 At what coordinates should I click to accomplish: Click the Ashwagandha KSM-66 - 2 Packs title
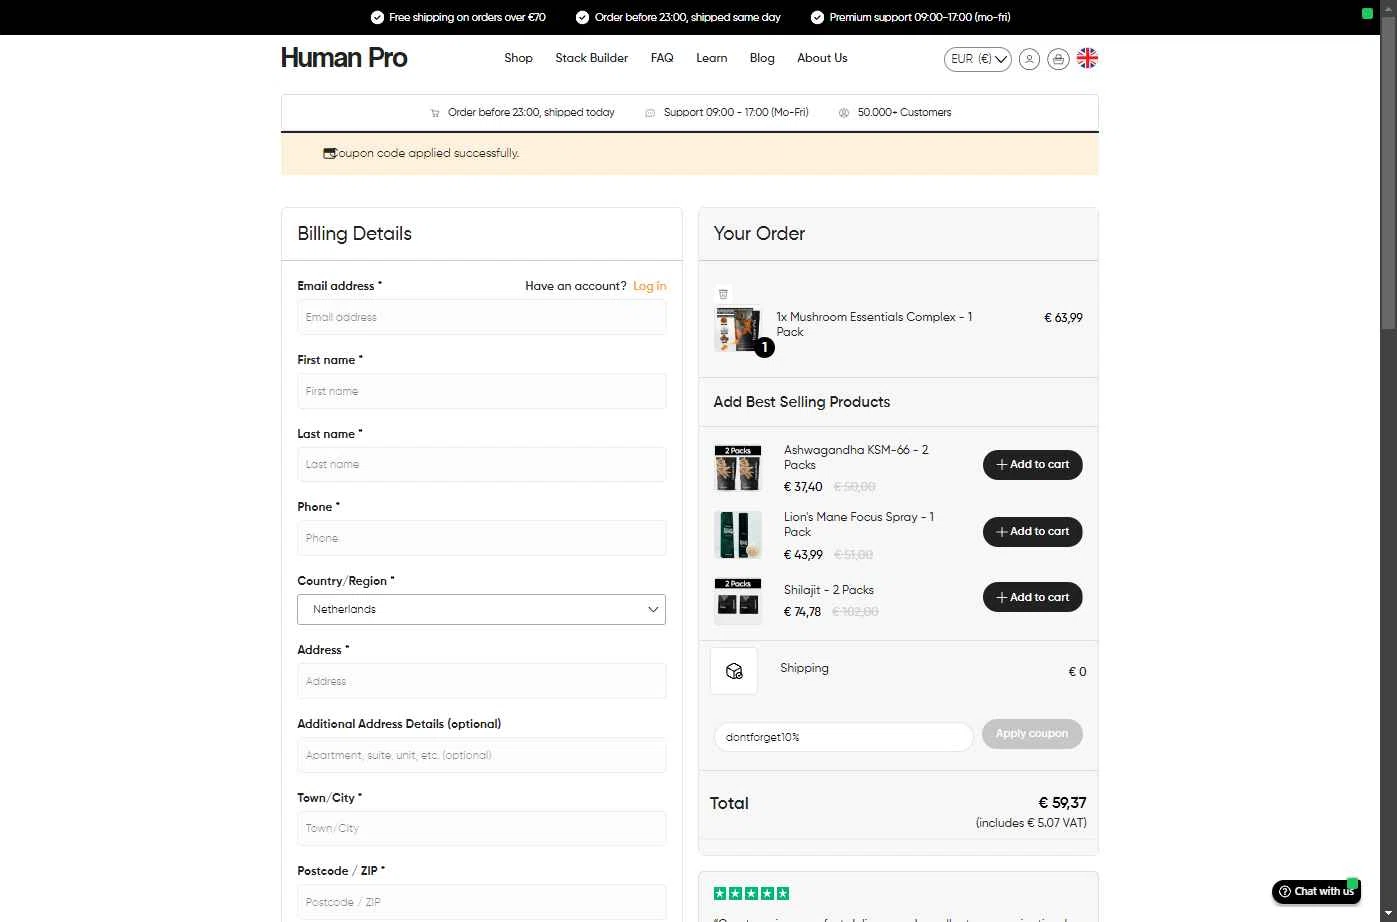click(856, 457)
